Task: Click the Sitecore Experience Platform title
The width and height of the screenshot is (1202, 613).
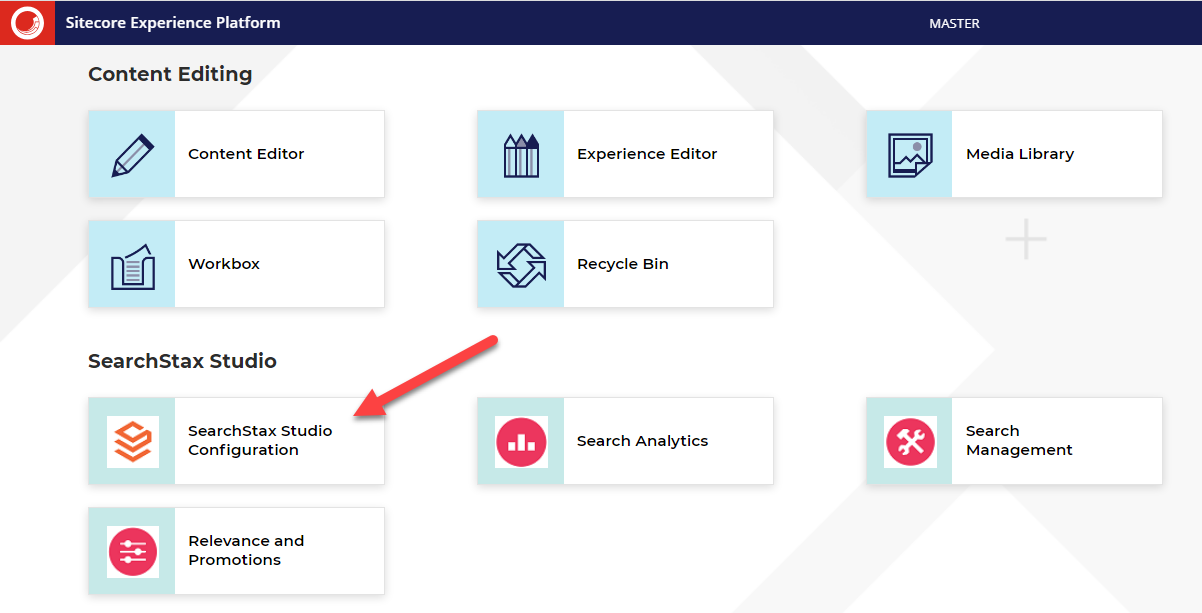Action: 172,22
